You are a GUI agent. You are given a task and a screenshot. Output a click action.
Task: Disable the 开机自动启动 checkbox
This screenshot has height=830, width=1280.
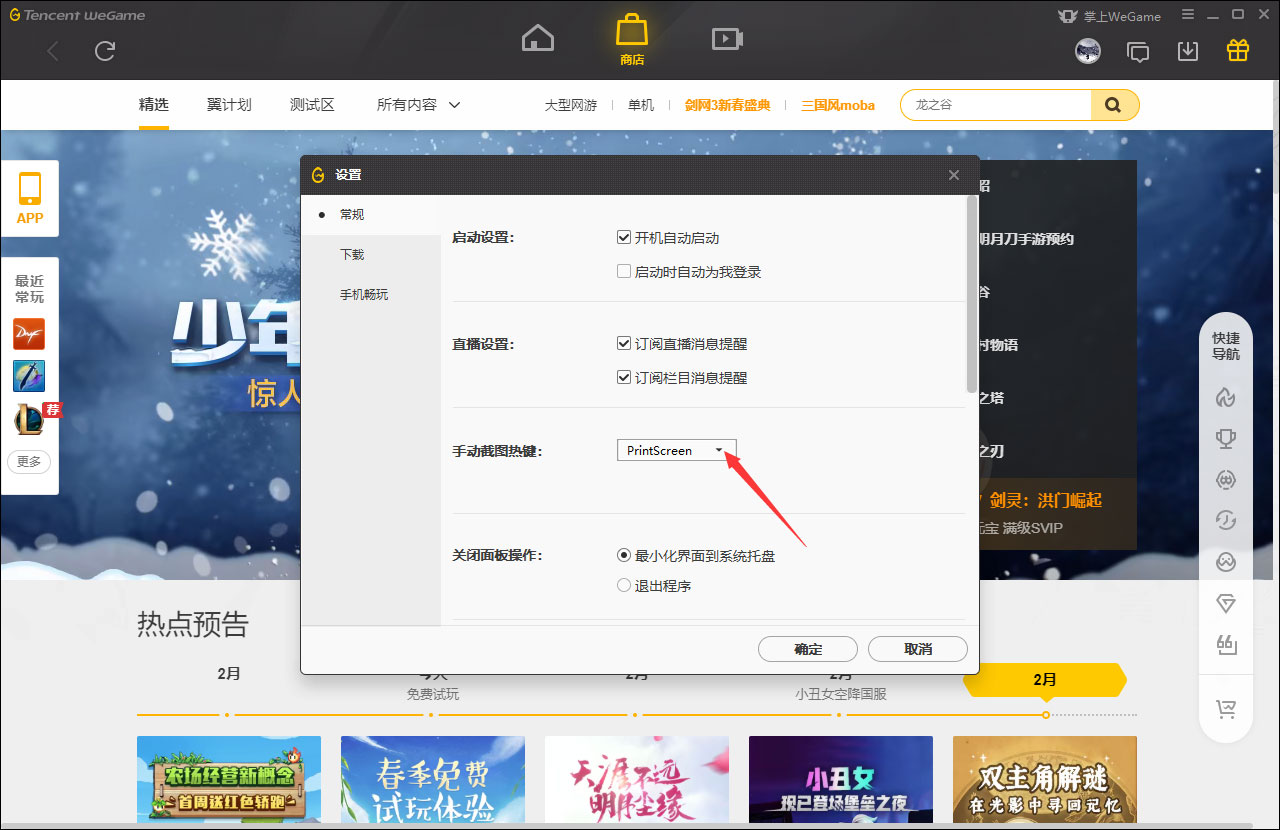pyautogui.click(x=624, y=237)
